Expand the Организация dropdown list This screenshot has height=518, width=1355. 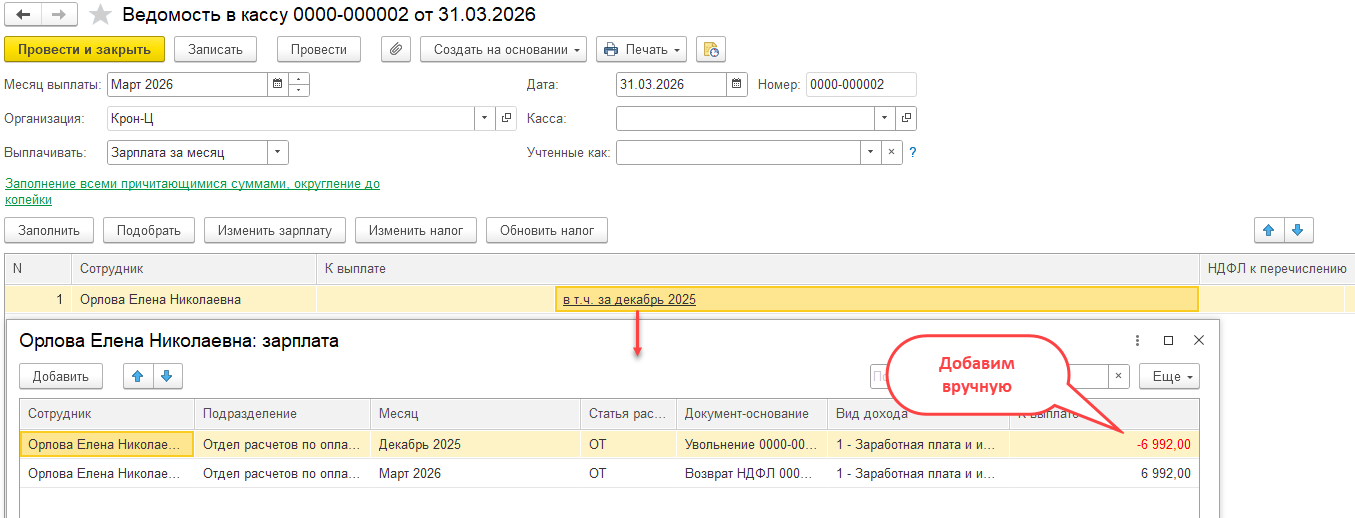485,118
